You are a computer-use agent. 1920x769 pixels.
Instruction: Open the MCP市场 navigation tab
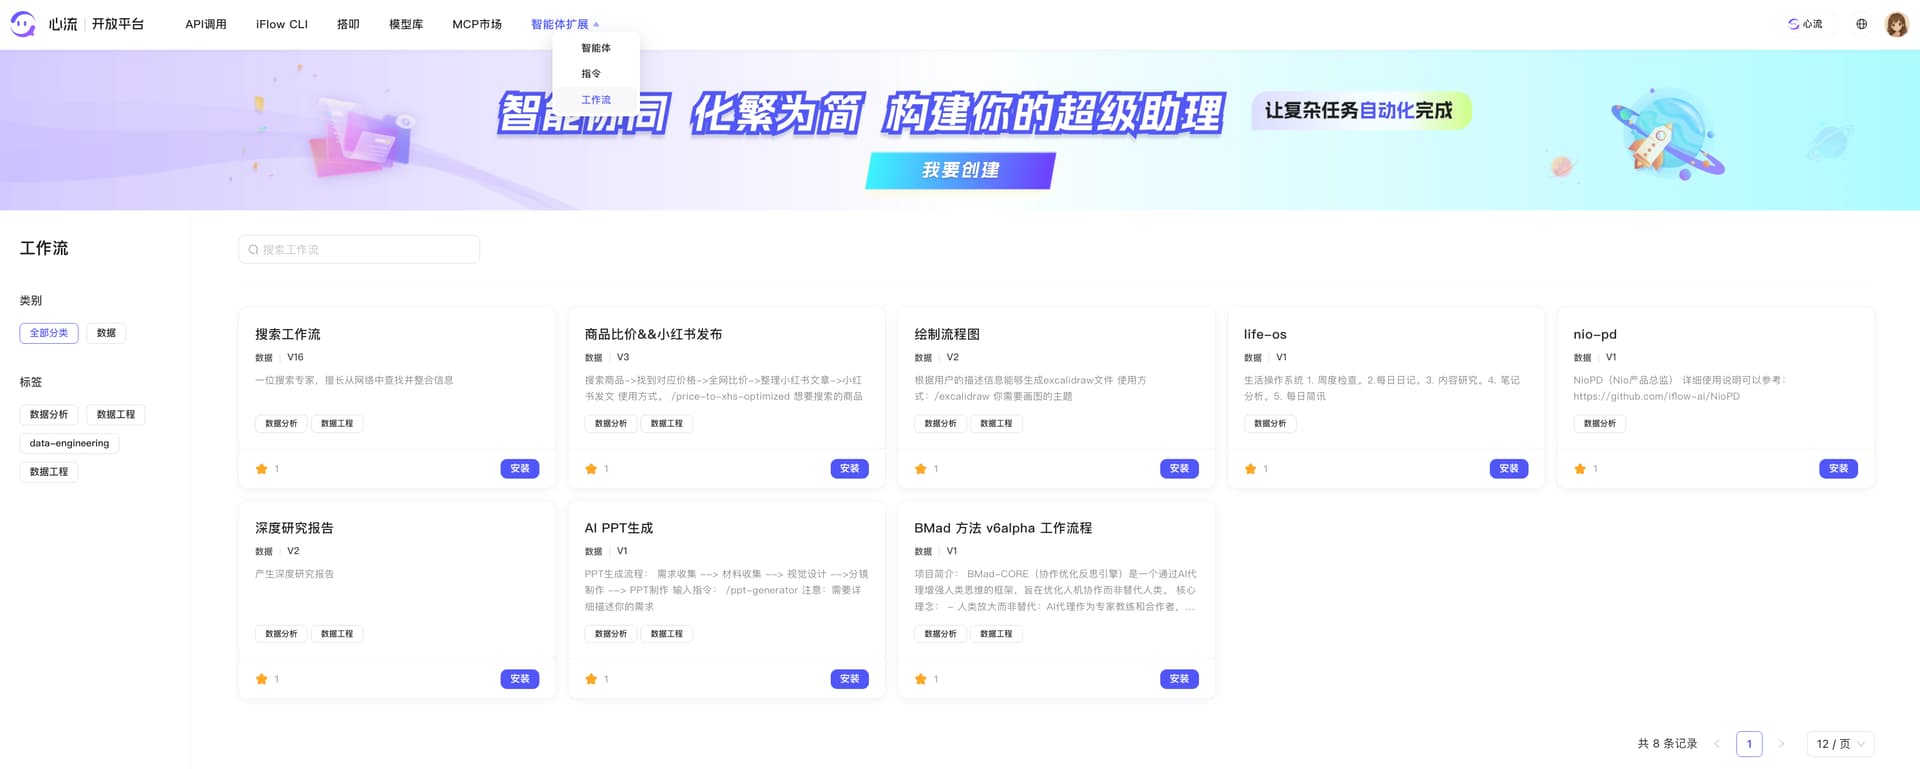477,24
